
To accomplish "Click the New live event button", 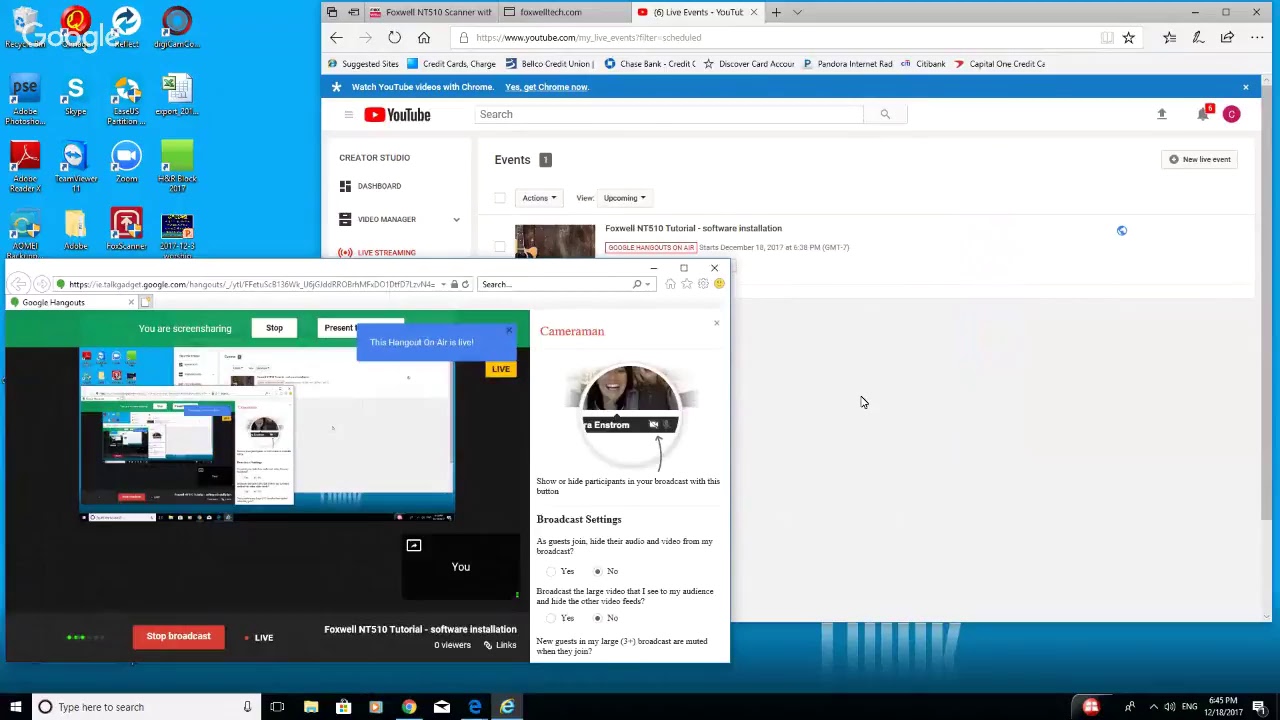I will click(x=1200, y=159).
